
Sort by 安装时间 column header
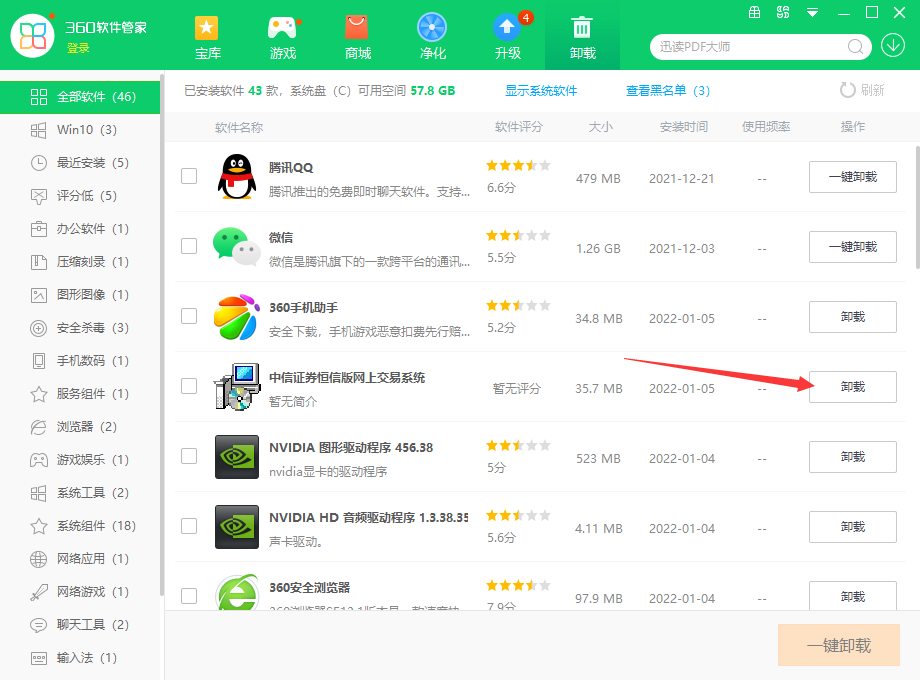tap(684, 127)
